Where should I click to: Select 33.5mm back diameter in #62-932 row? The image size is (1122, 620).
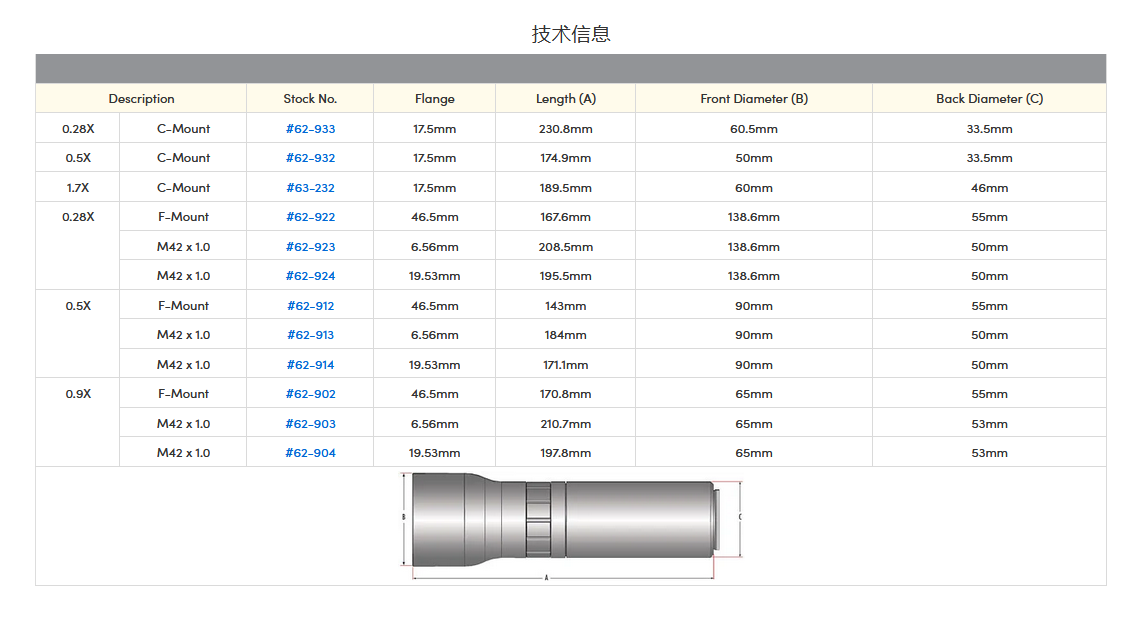pyautogui.click(x=990, y=158)
